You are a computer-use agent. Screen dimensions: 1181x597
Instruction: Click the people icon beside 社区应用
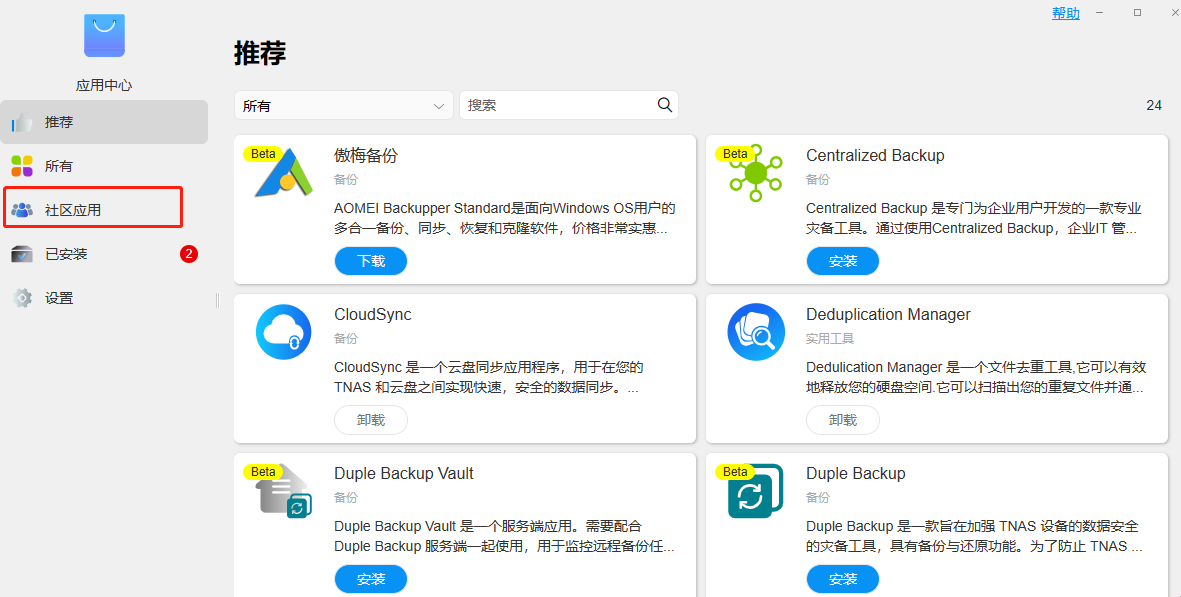(x=22, y=210)
